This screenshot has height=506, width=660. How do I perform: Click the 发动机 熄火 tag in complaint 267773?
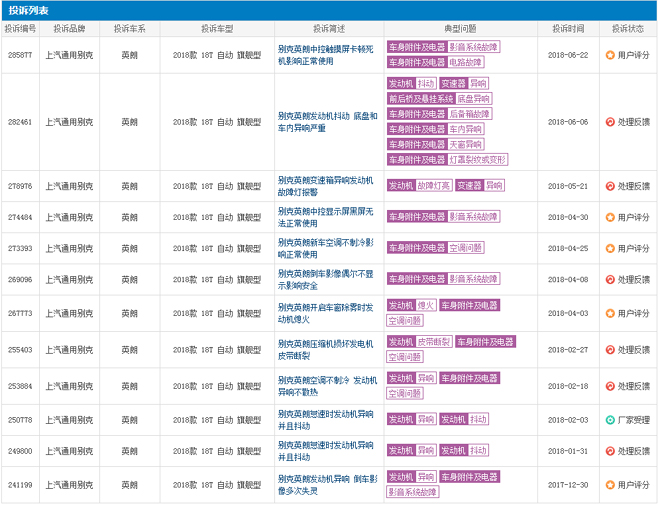(x=411, y=305)
